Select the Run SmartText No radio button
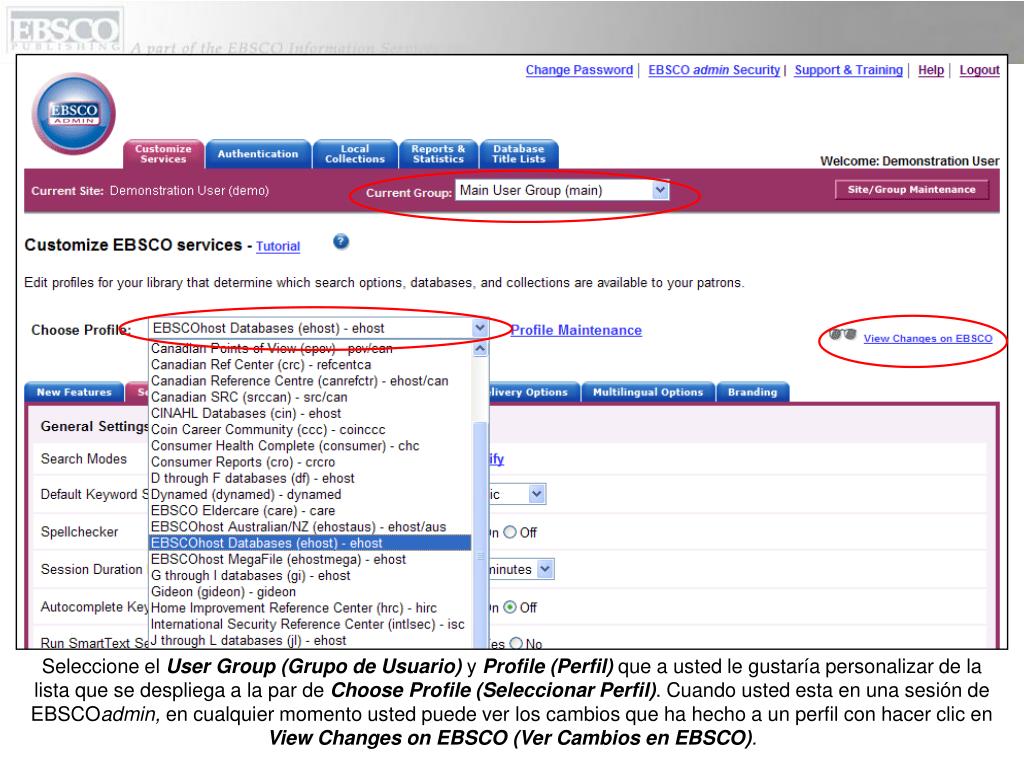The width and height of the screenshot is (1024, 768). coord(516,643)
